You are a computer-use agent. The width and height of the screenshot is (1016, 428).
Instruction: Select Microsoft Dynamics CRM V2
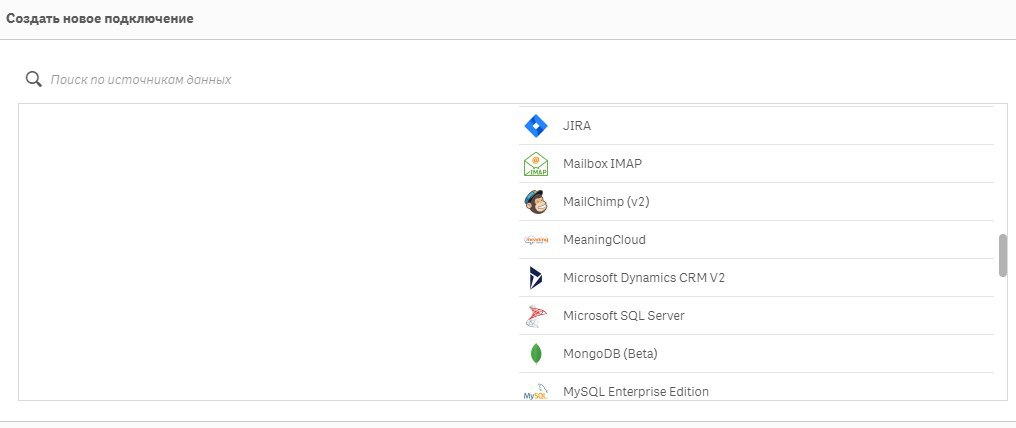point(756,278)
